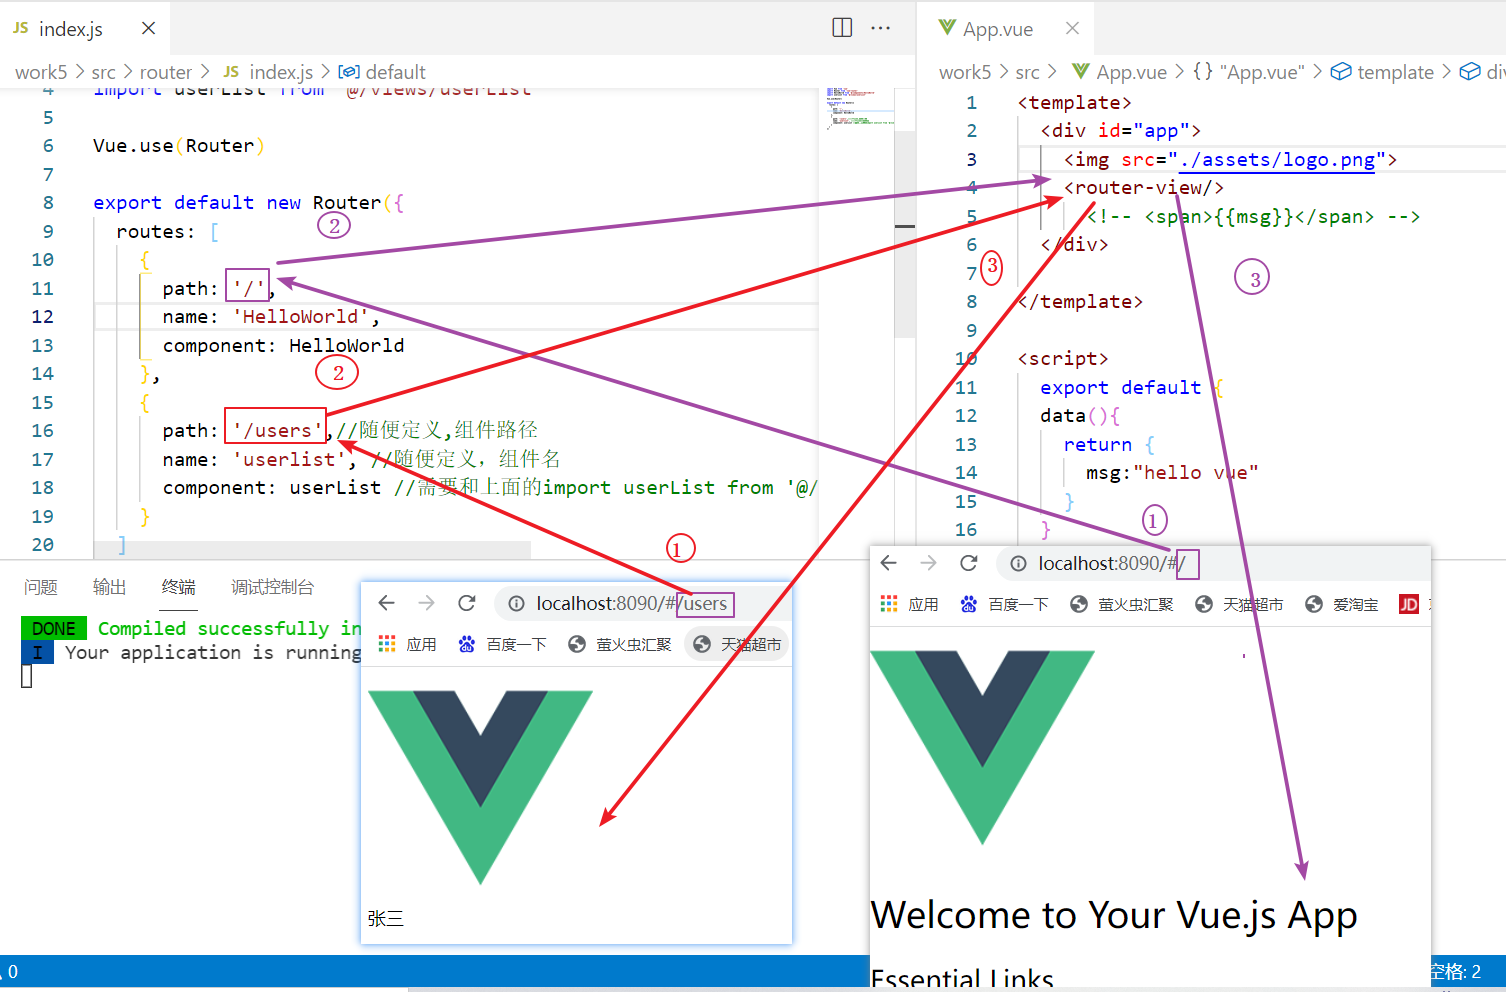The height and width of the screenshot is (992, 1506).
Task: View site info icon in localhost:8090/#/ browser
Action: coord(1018,564)
